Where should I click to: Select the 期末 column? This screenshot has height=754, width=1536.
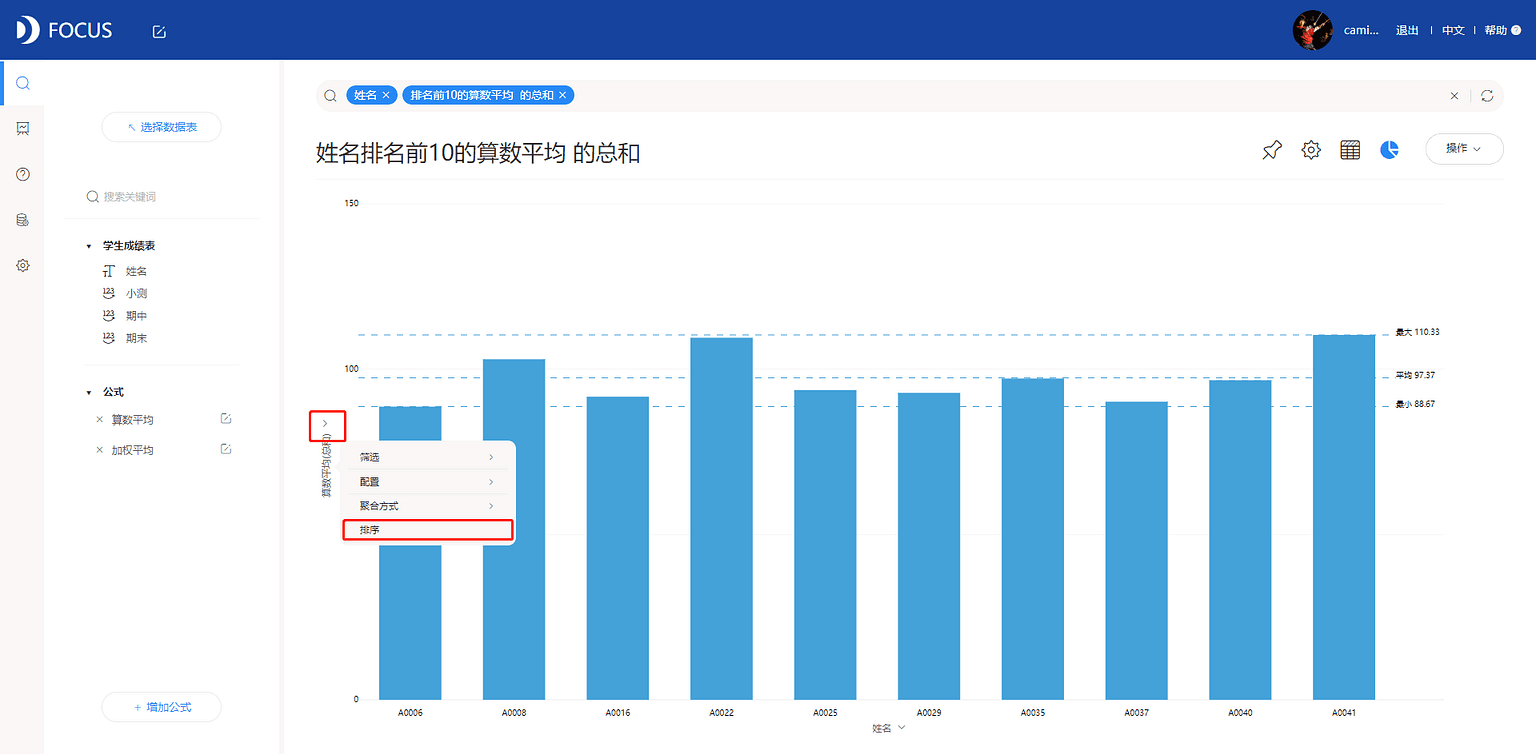(137, 338)
